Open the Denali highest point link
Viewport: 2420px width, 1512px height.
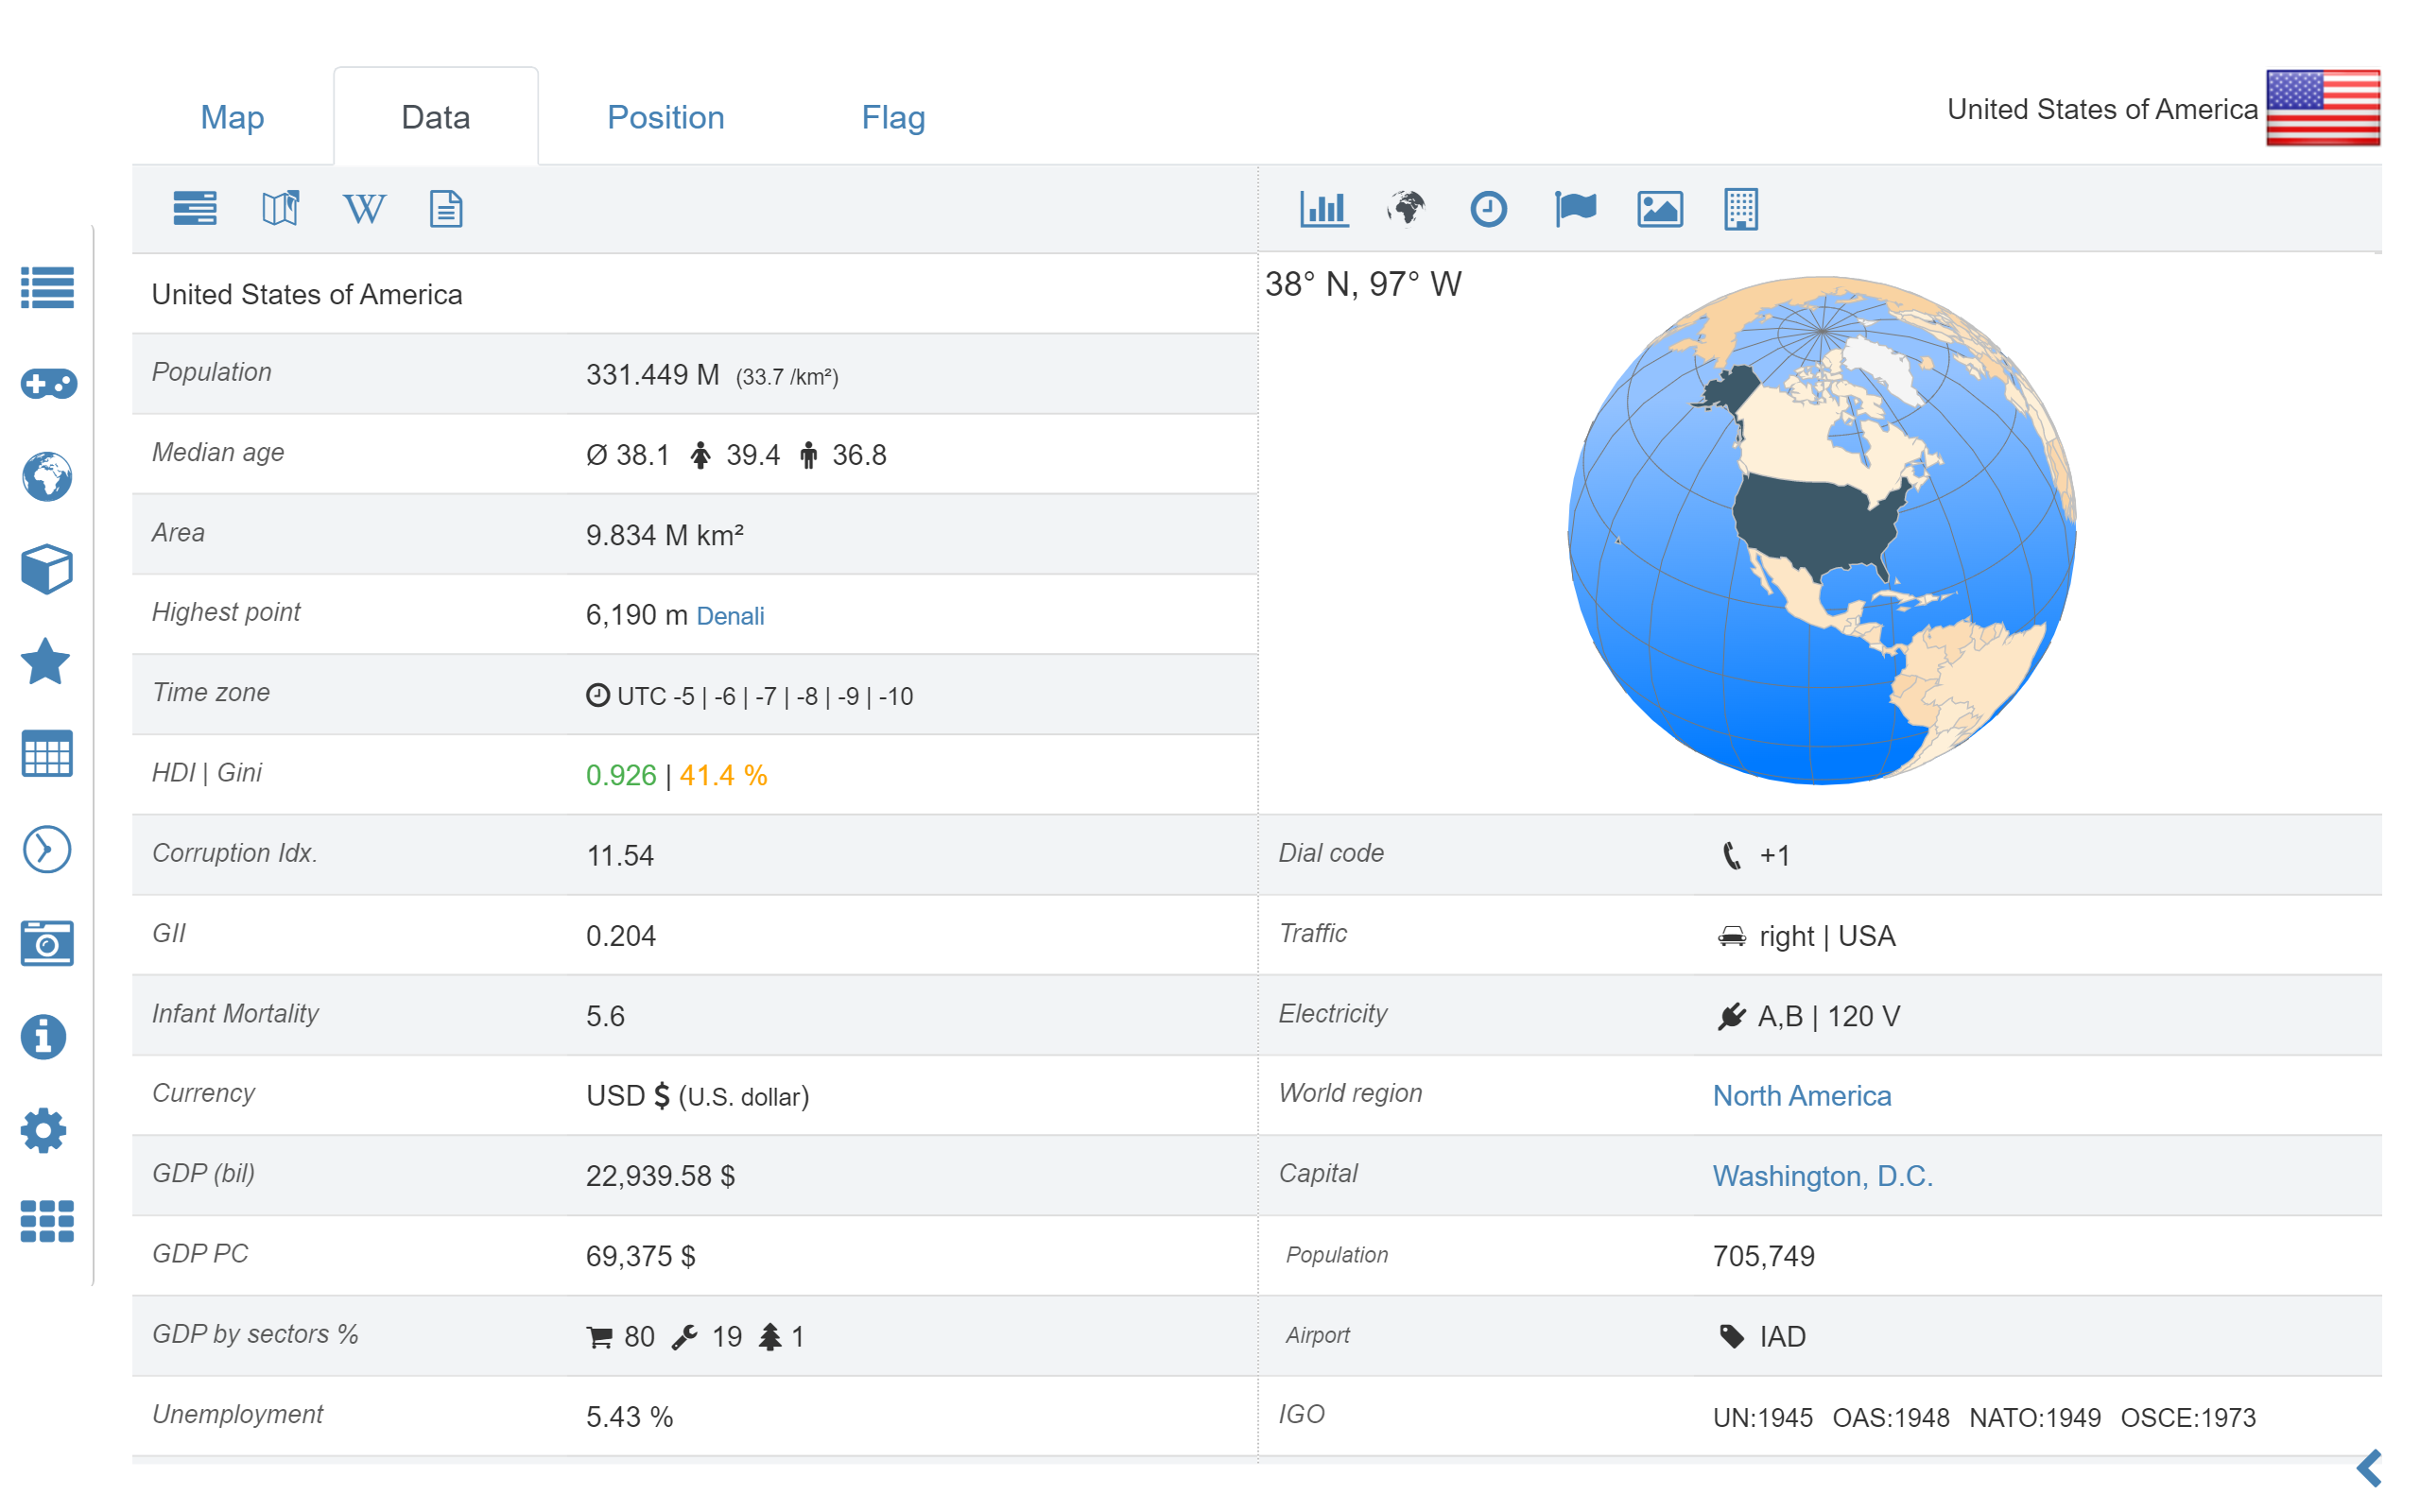coord(730,616)
